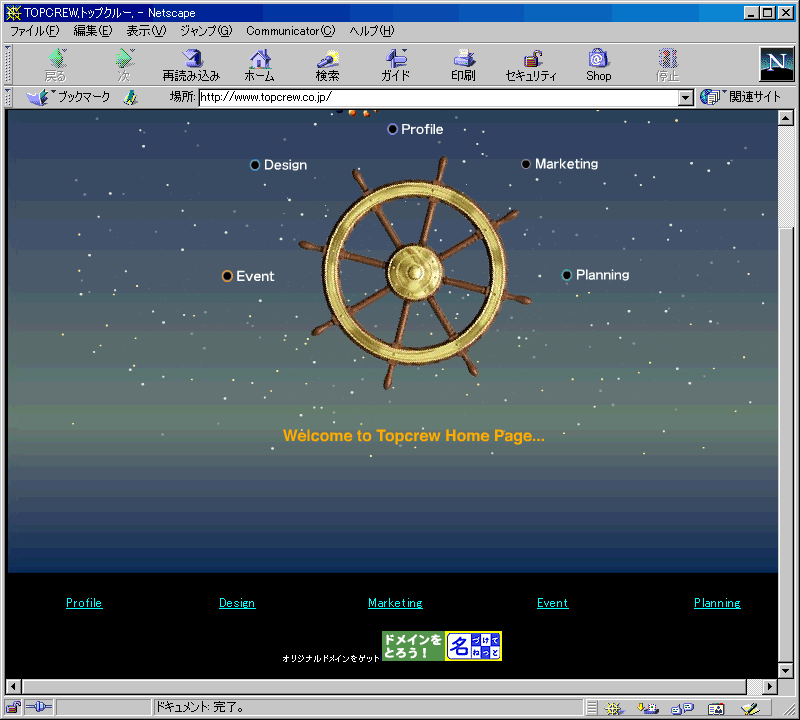Click the オリジナルドメインをゲット caption
Viewport: 800px width, 720px height.
click(x=331, y=658)
